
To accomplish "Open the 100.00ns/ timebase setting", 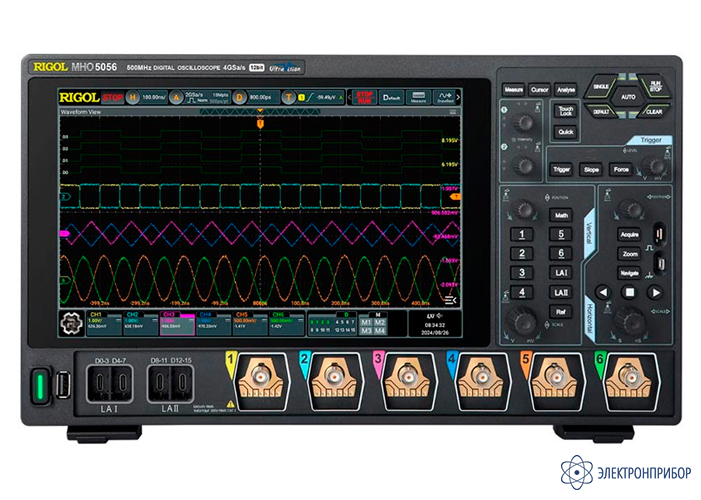I will pyautogui.click(x=154, y=97).
